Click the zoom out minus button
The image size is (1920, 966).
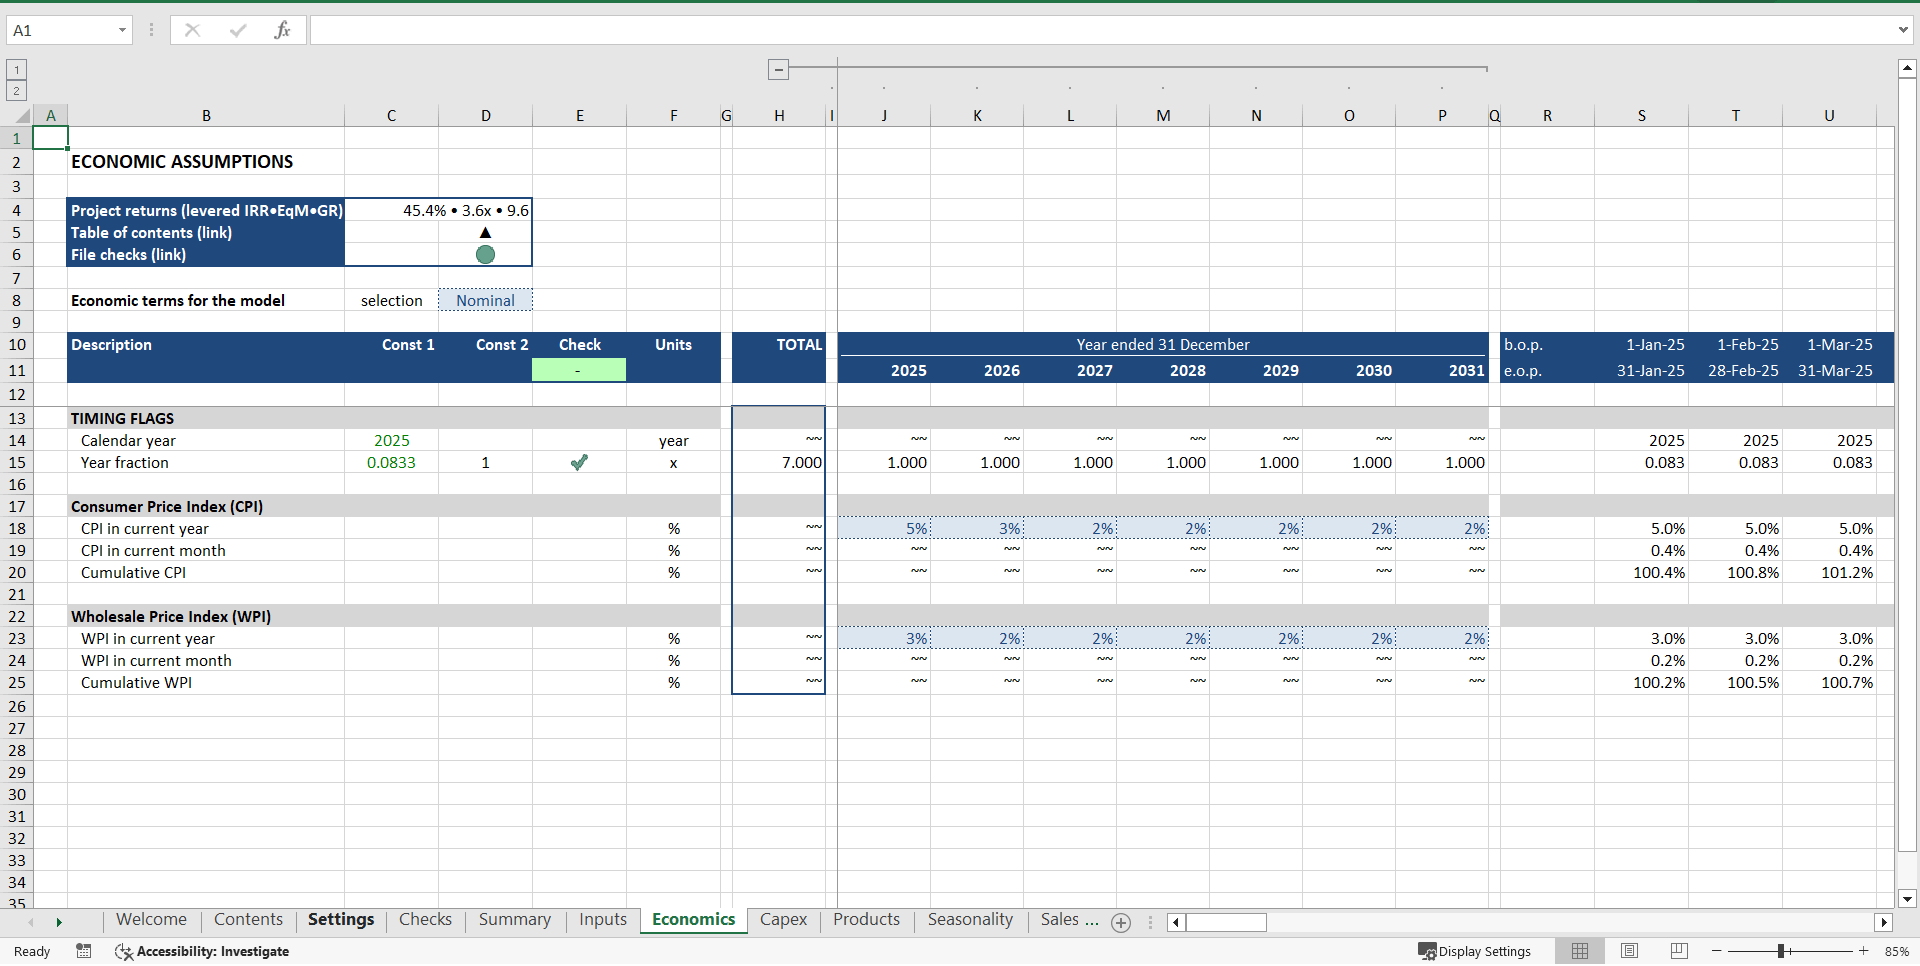[x=1717, y=951]
